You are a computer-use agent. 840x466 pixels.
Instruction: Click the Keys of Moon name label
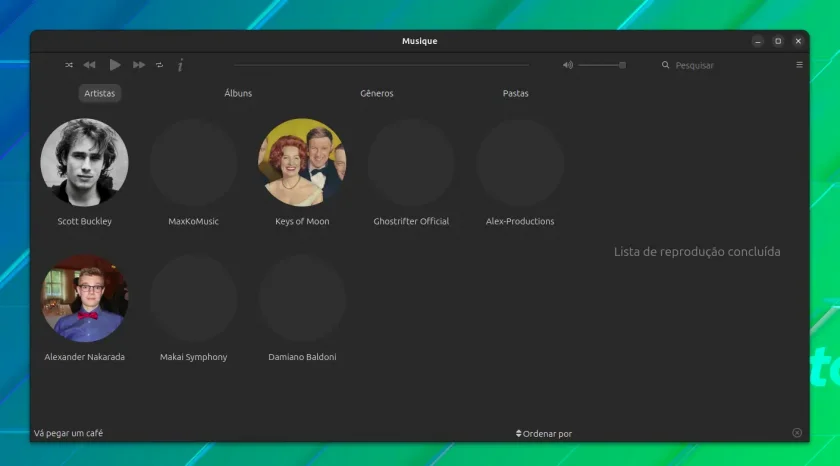pyautogui.click(x=302, y=221)
